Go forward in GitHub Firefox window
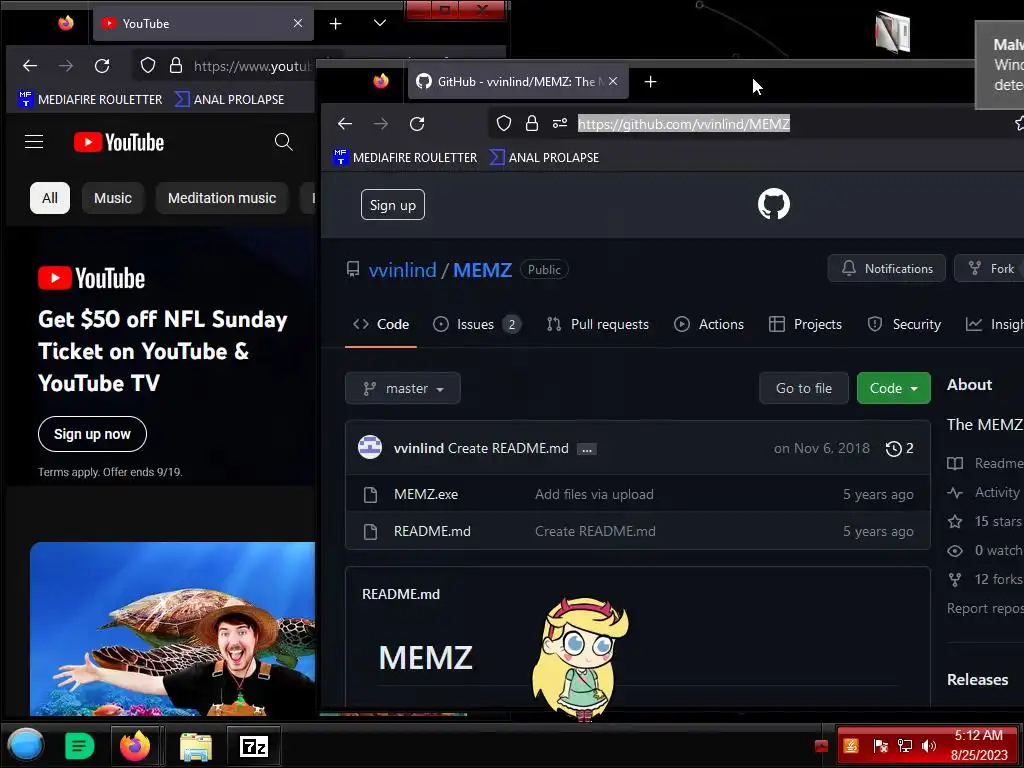1024x768 pixels. 381,123
